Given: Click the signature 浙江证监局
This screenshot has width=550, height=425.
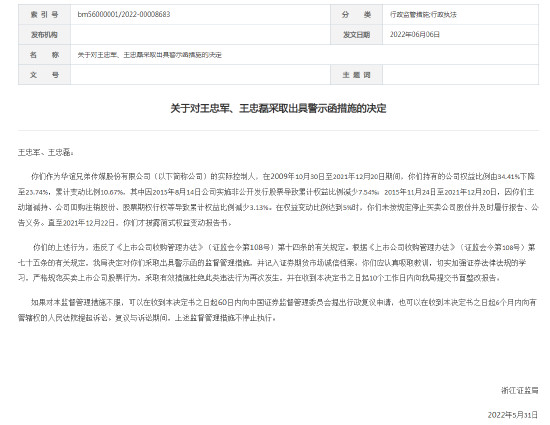Looking at the screenshot, I should click(519, 390).
